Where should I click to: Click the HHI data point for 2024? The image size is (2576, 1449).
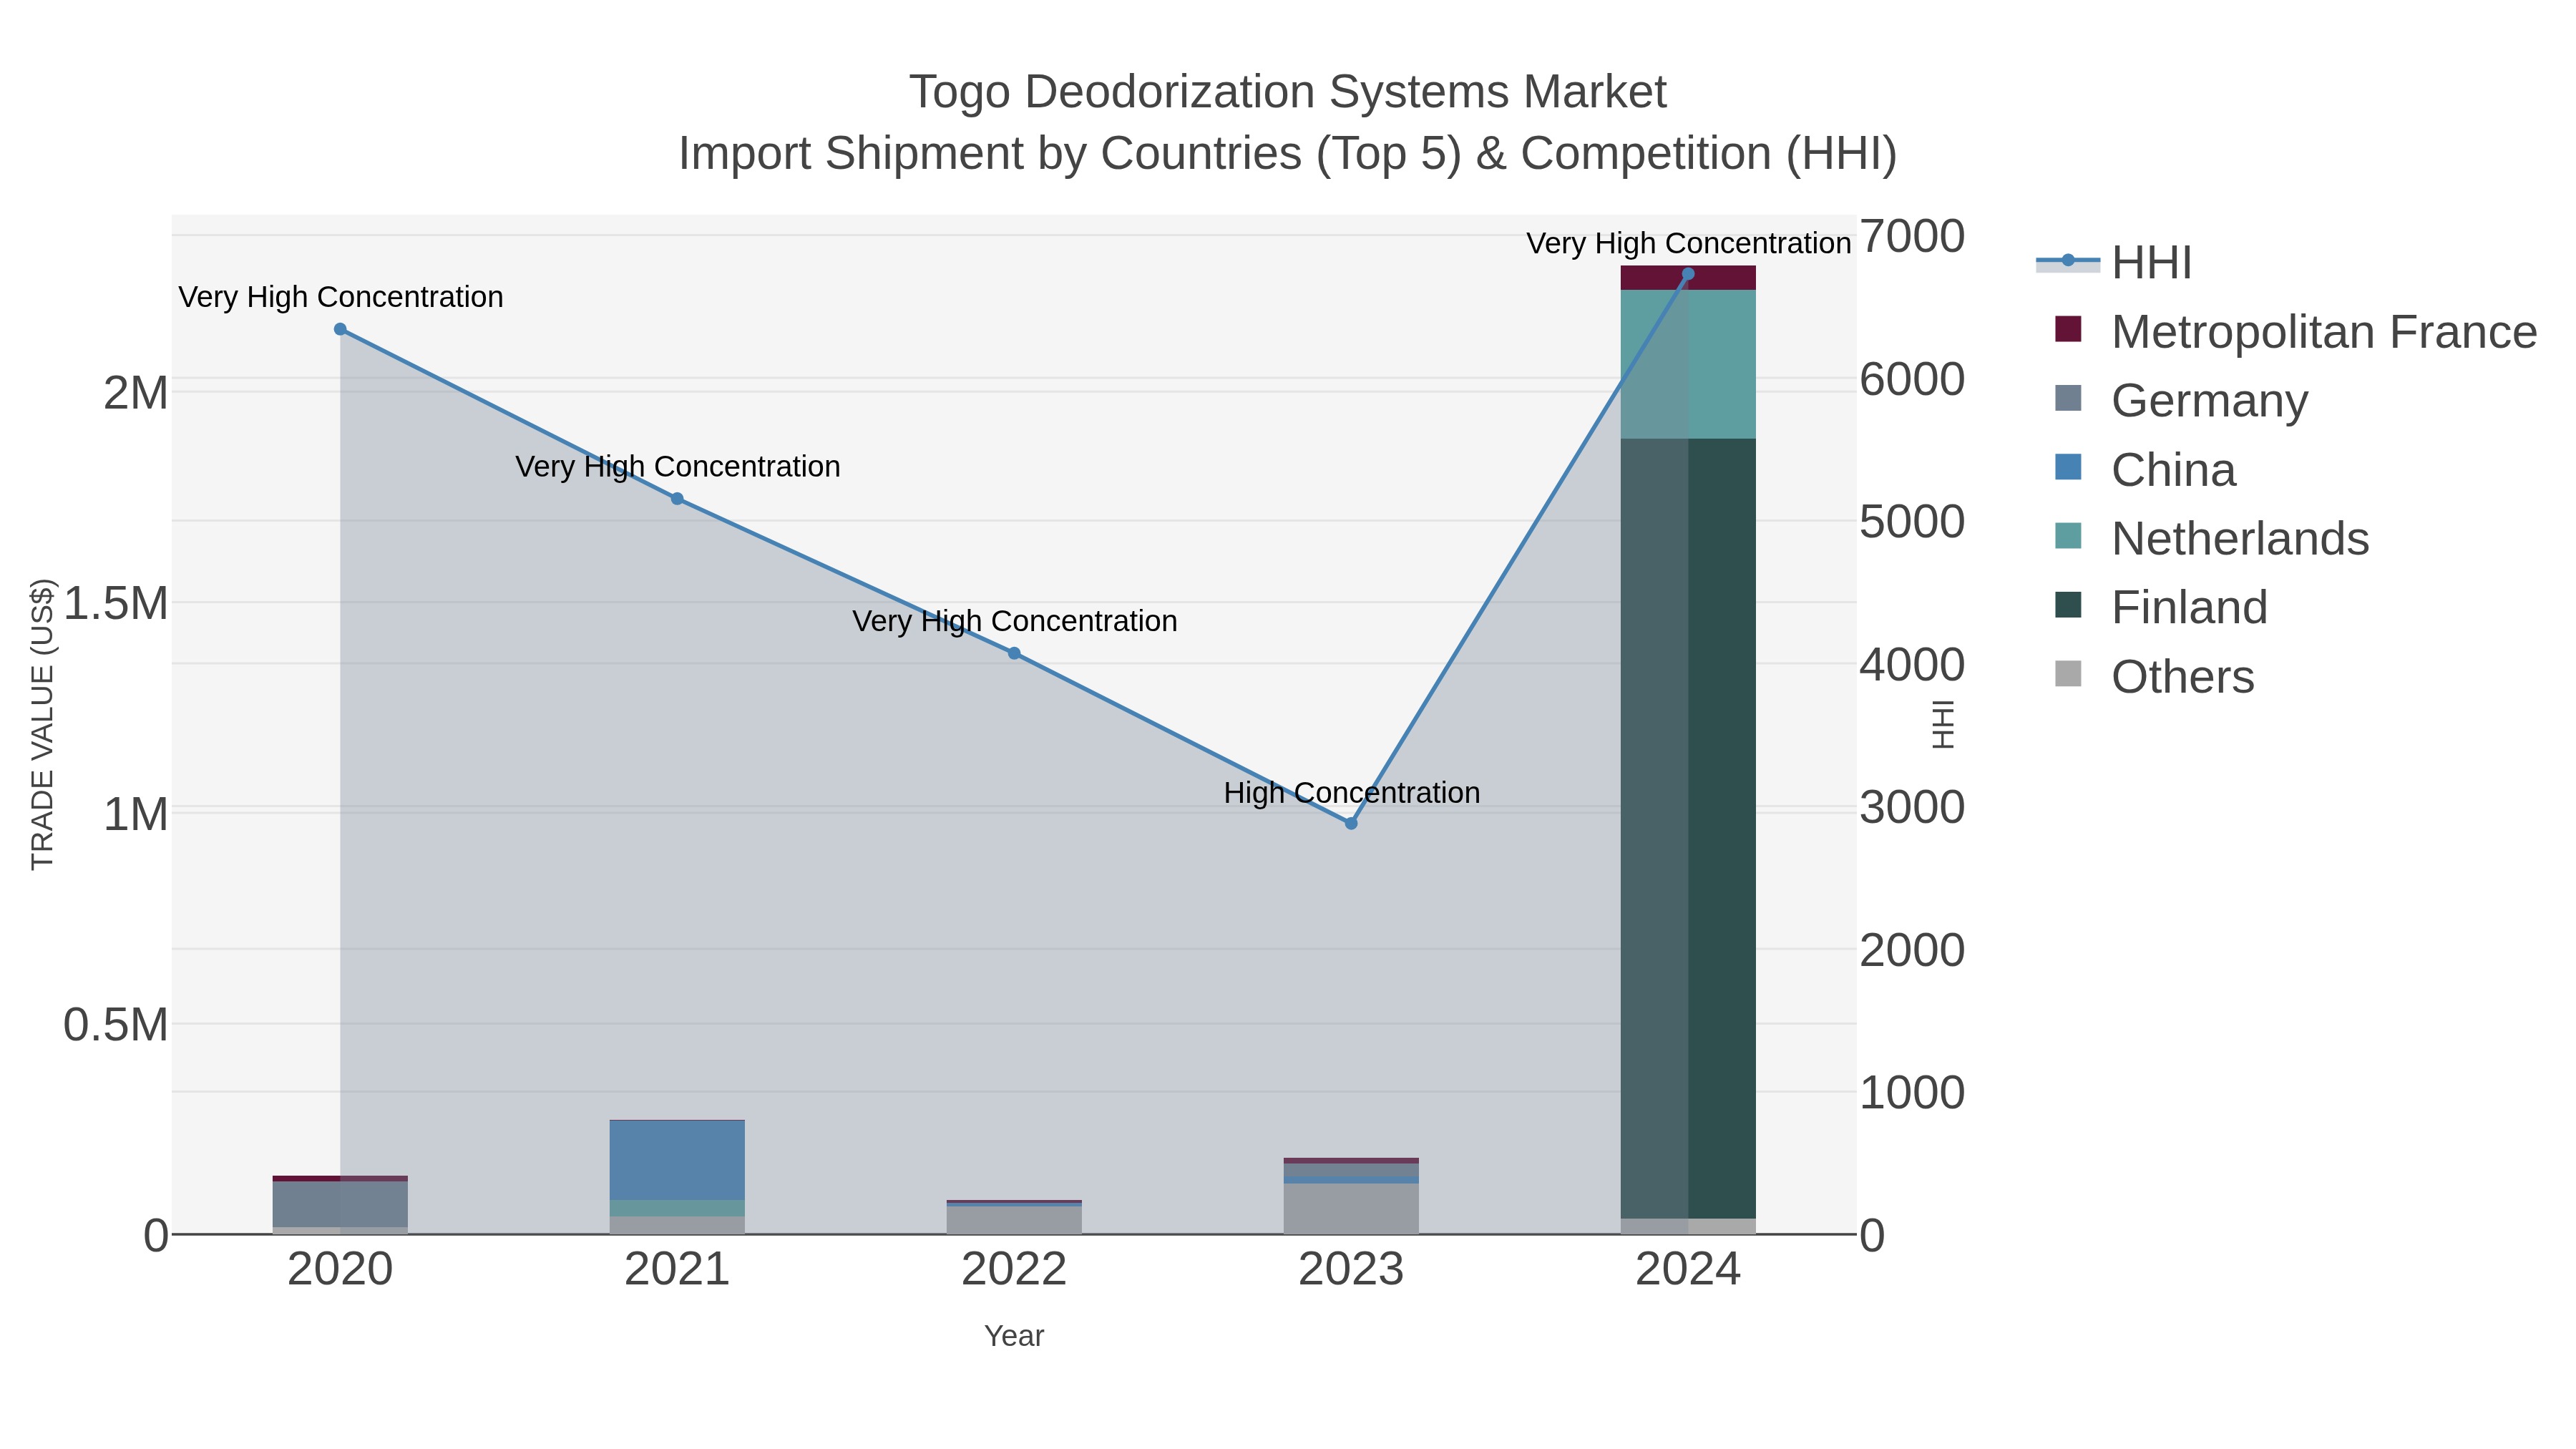(x=1688, y=274)
